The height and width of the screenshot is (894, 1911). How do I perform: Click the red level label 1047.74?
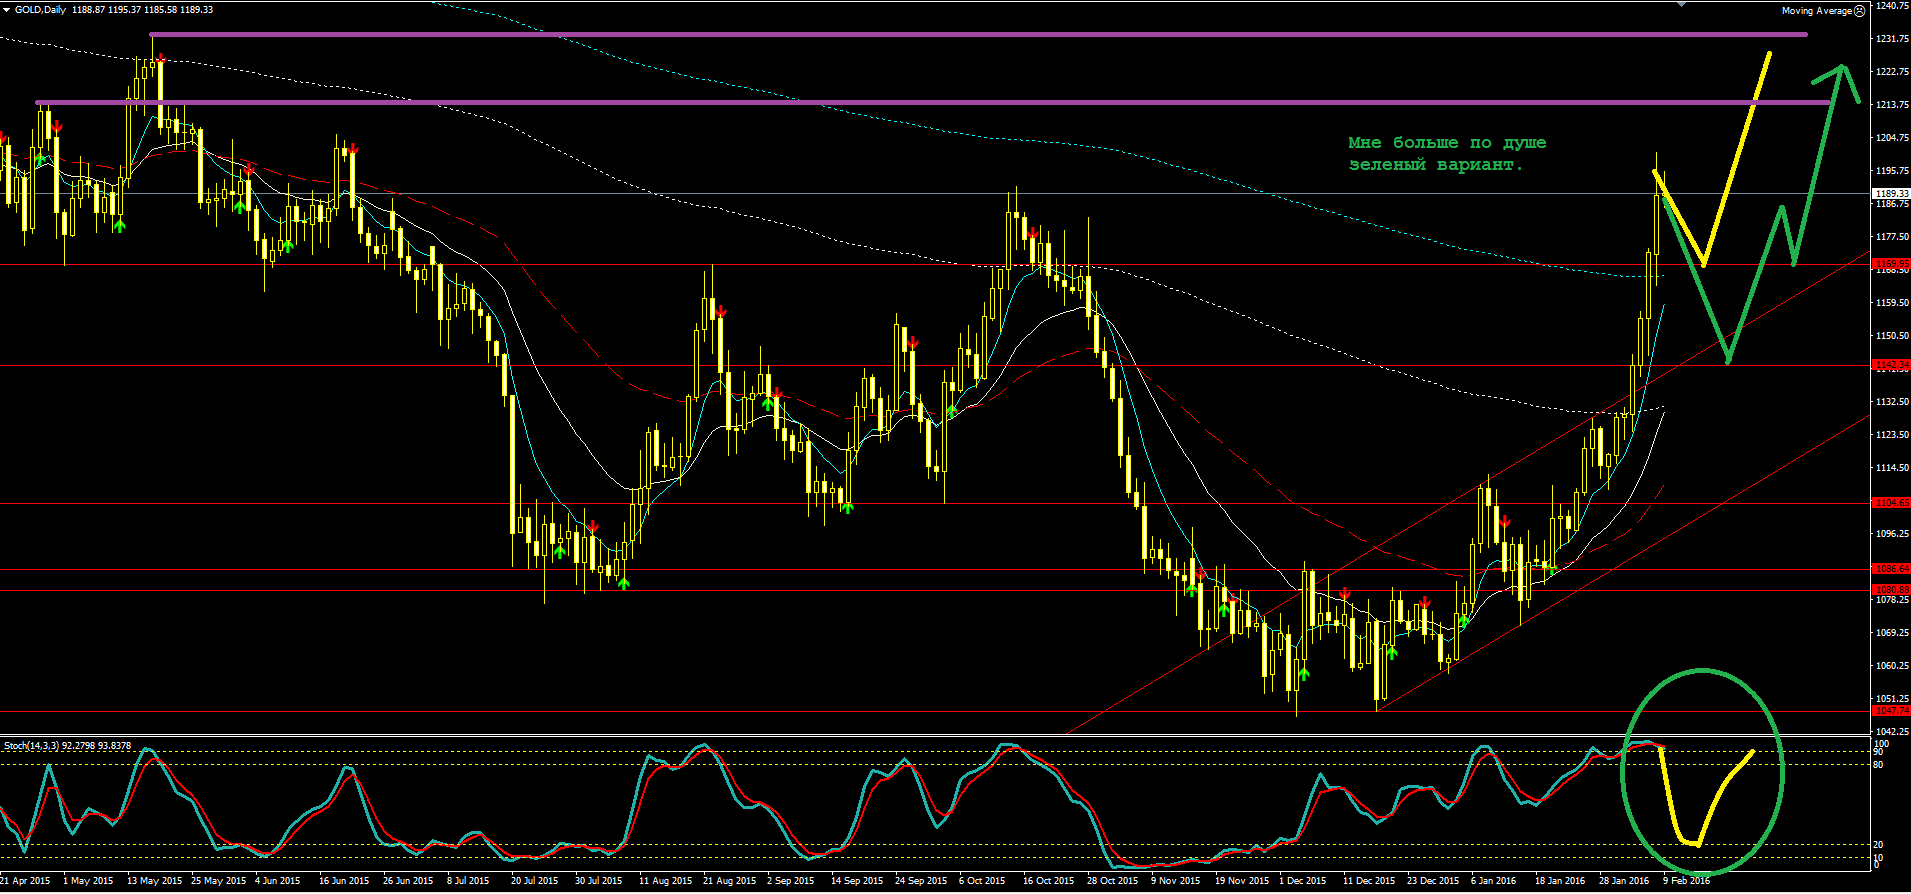pos(1891,711)
